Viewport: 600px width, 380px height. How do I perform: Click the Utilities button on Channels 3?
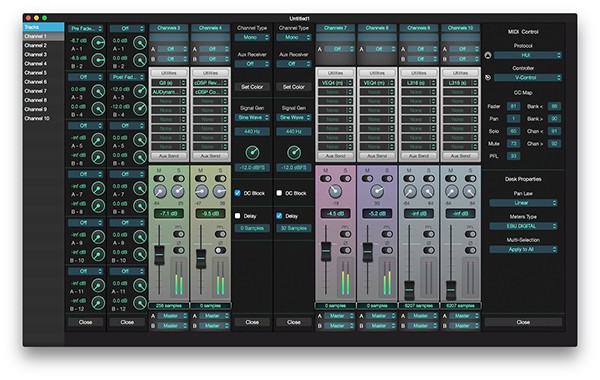[x=169, y=73]
